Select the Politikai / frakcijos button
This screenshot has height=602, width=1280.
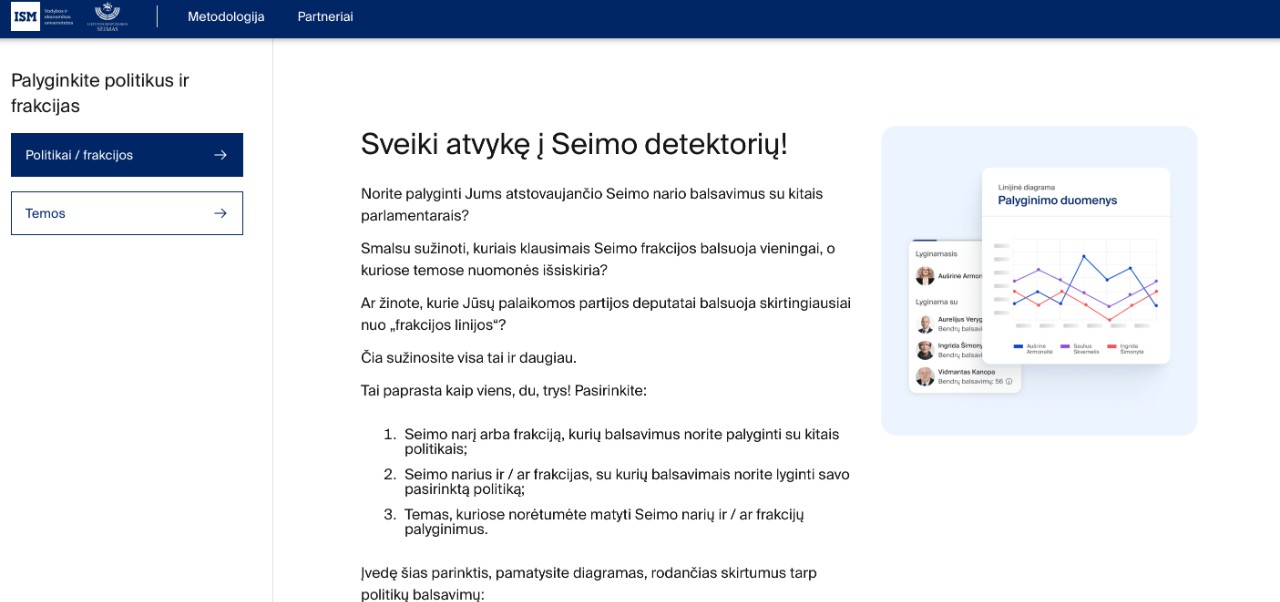pos(127,155)
